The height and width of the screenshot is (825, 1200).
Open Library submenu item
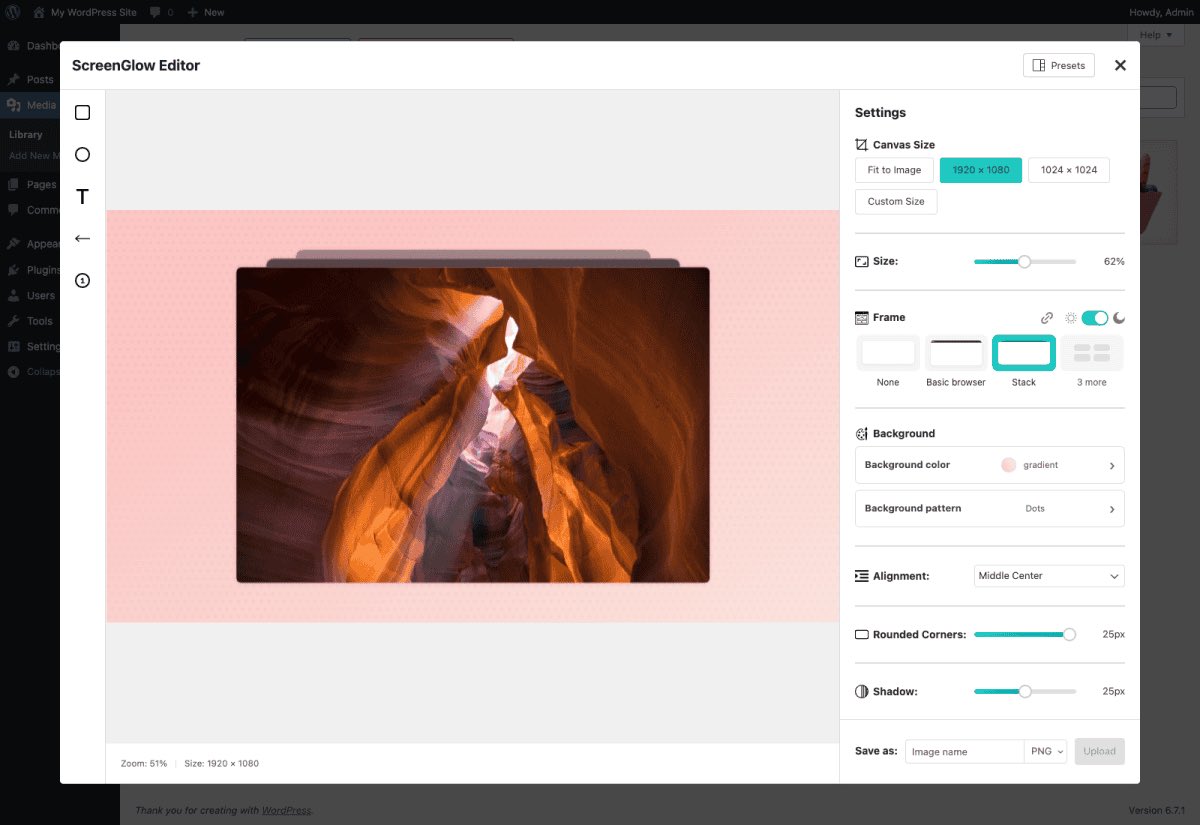26,135
